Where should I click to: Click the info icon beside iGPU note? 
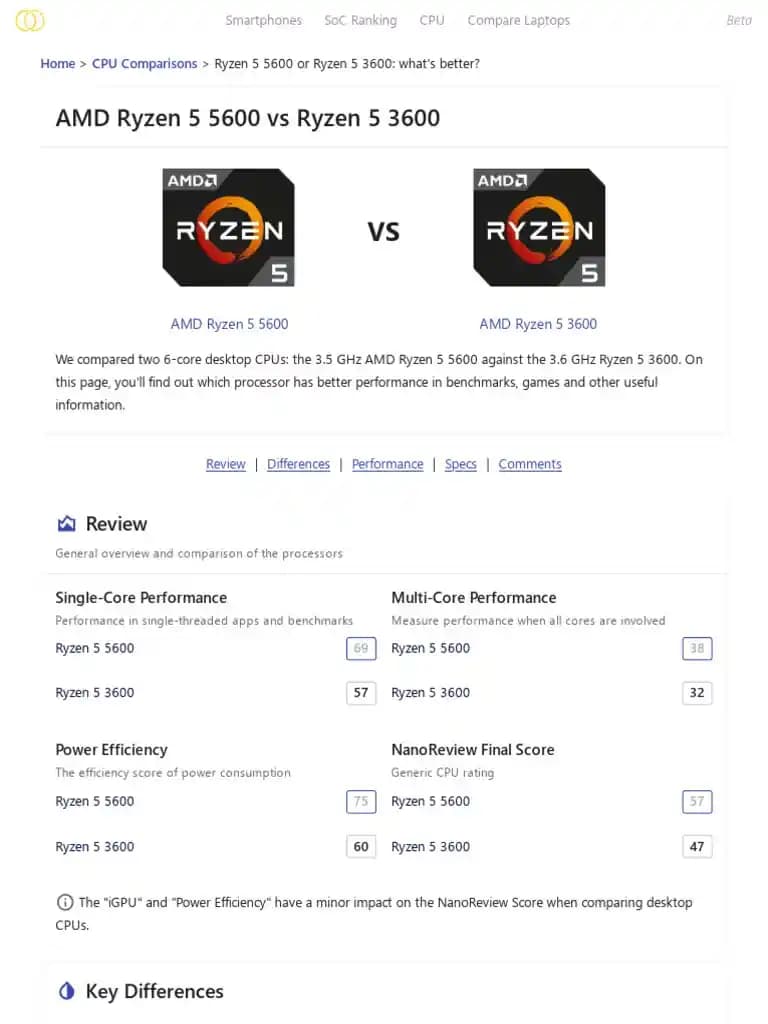[x=65, y=902]
